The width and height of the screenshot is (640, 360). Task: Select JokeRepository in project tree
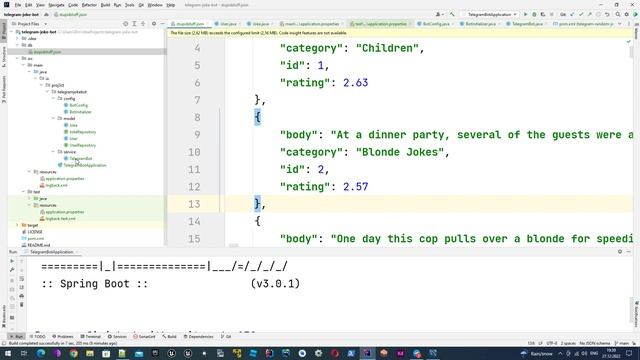tap(82, 132)
